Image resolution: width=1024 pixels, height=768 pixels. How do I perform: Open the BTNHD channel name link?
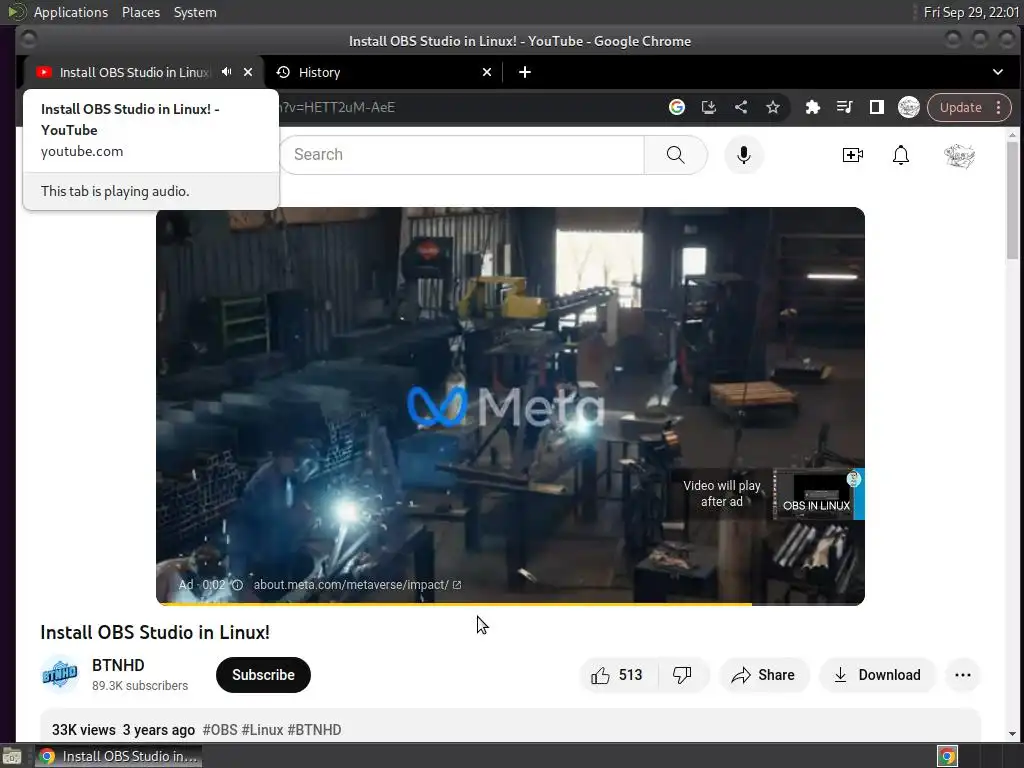[118, 665]
